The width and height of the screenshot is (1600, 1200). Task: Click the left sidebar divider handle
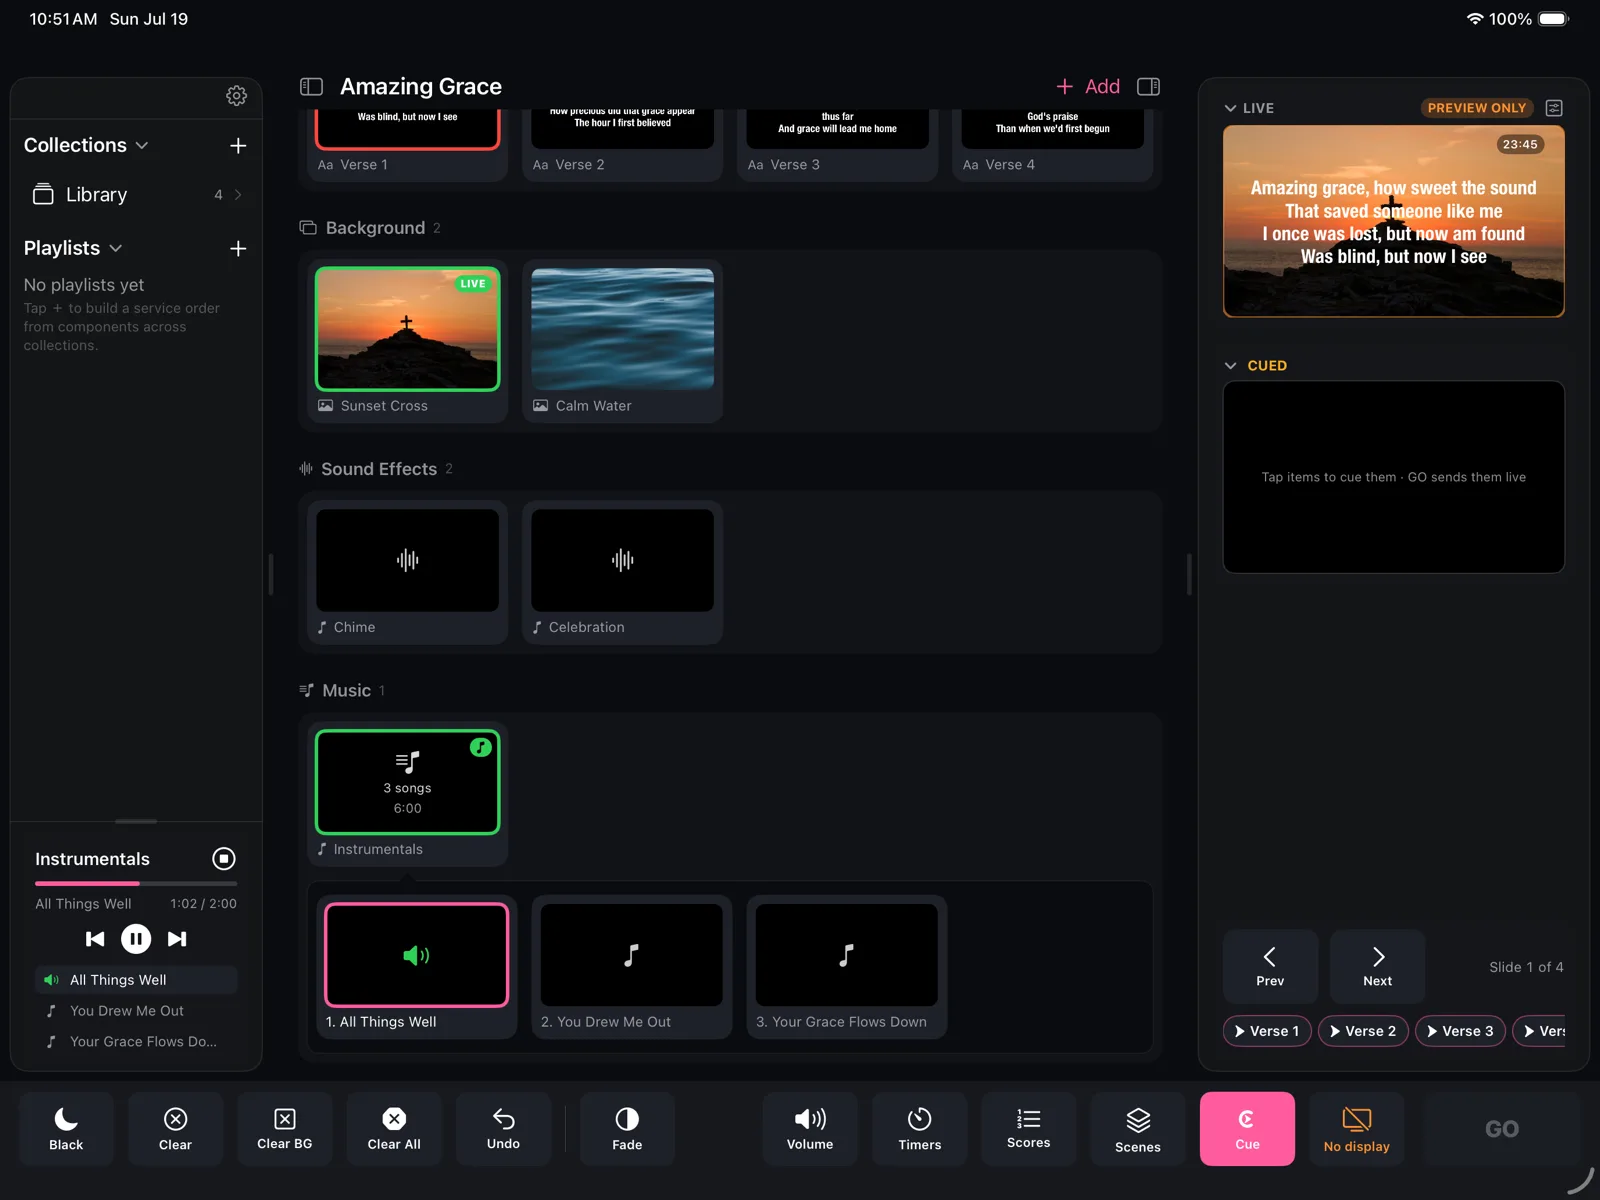[x=271, y=574]
